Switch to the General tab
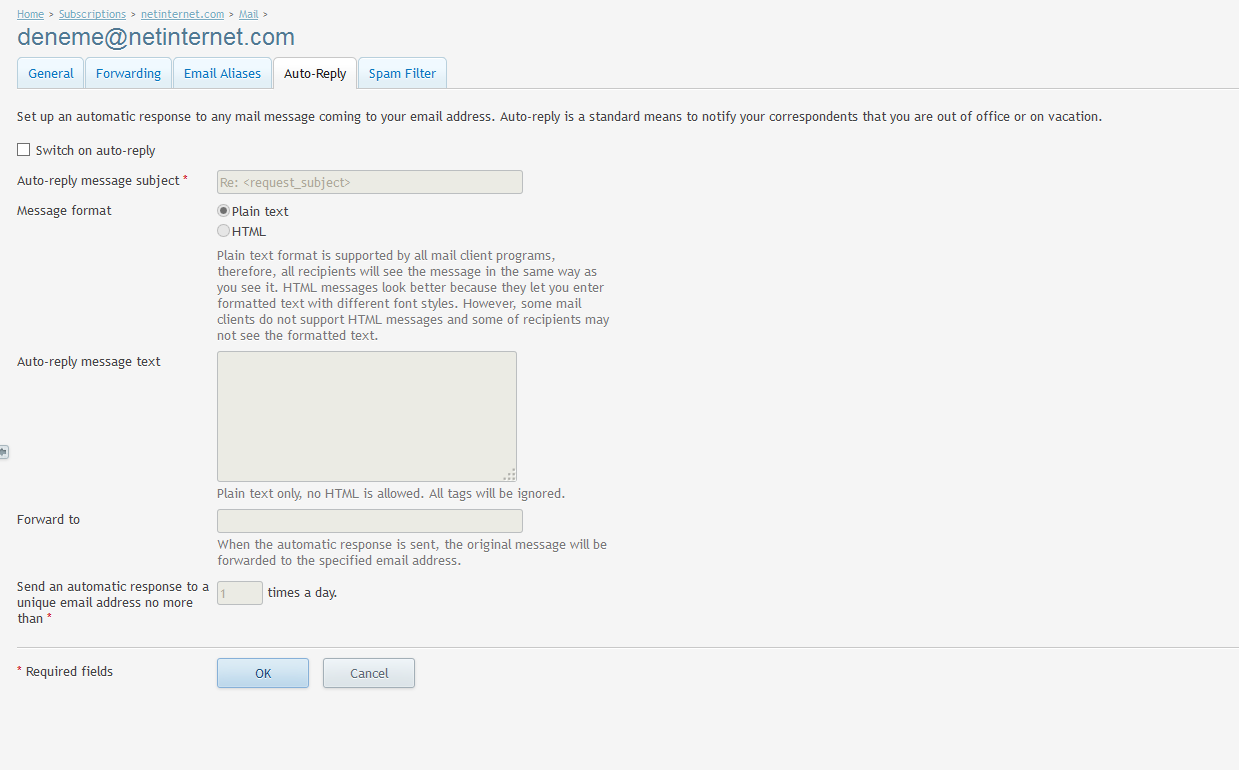The width and height of the screenshot is (1239, 770). [51, 74]
